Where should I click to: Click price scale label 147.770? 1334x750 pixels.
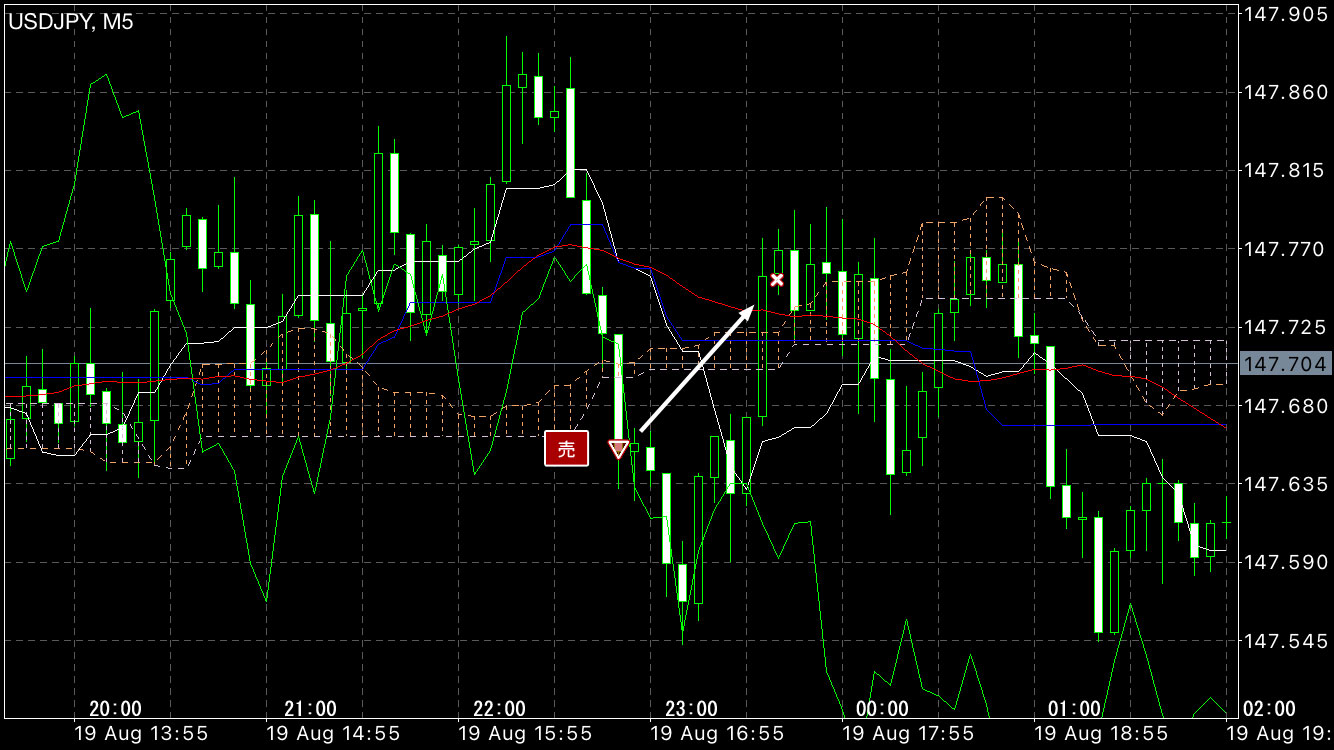coord(1284,249)
